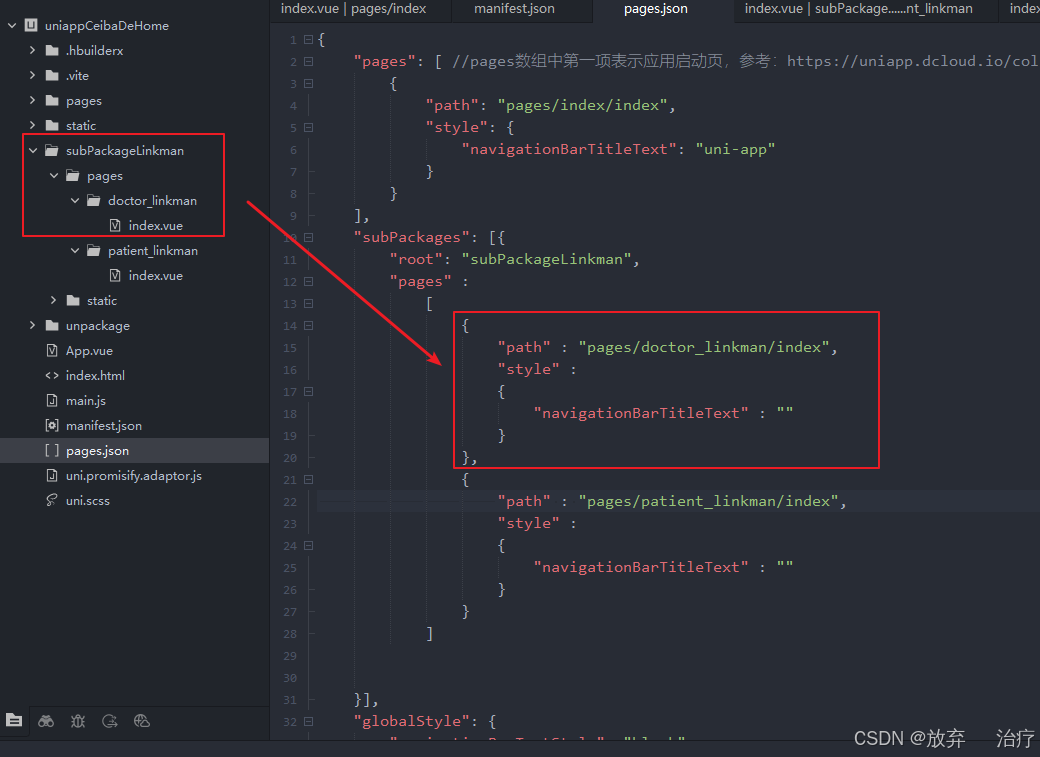Switch to the manifest.json tab
Viewport: 1040px width, 757px height.
click(515, 9)
